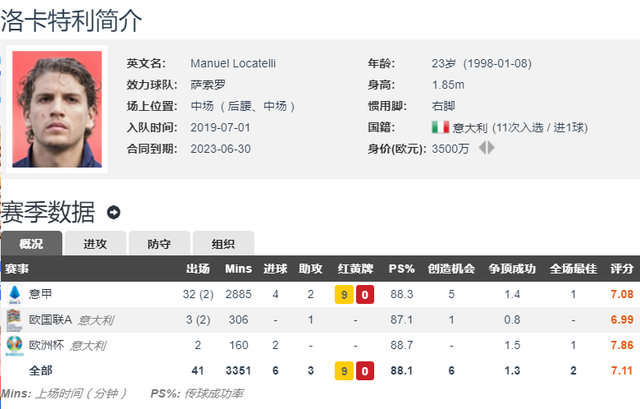Click the 欧洲杯 competition link
This screenshot has width=640, height=409.
click(46, 345)
